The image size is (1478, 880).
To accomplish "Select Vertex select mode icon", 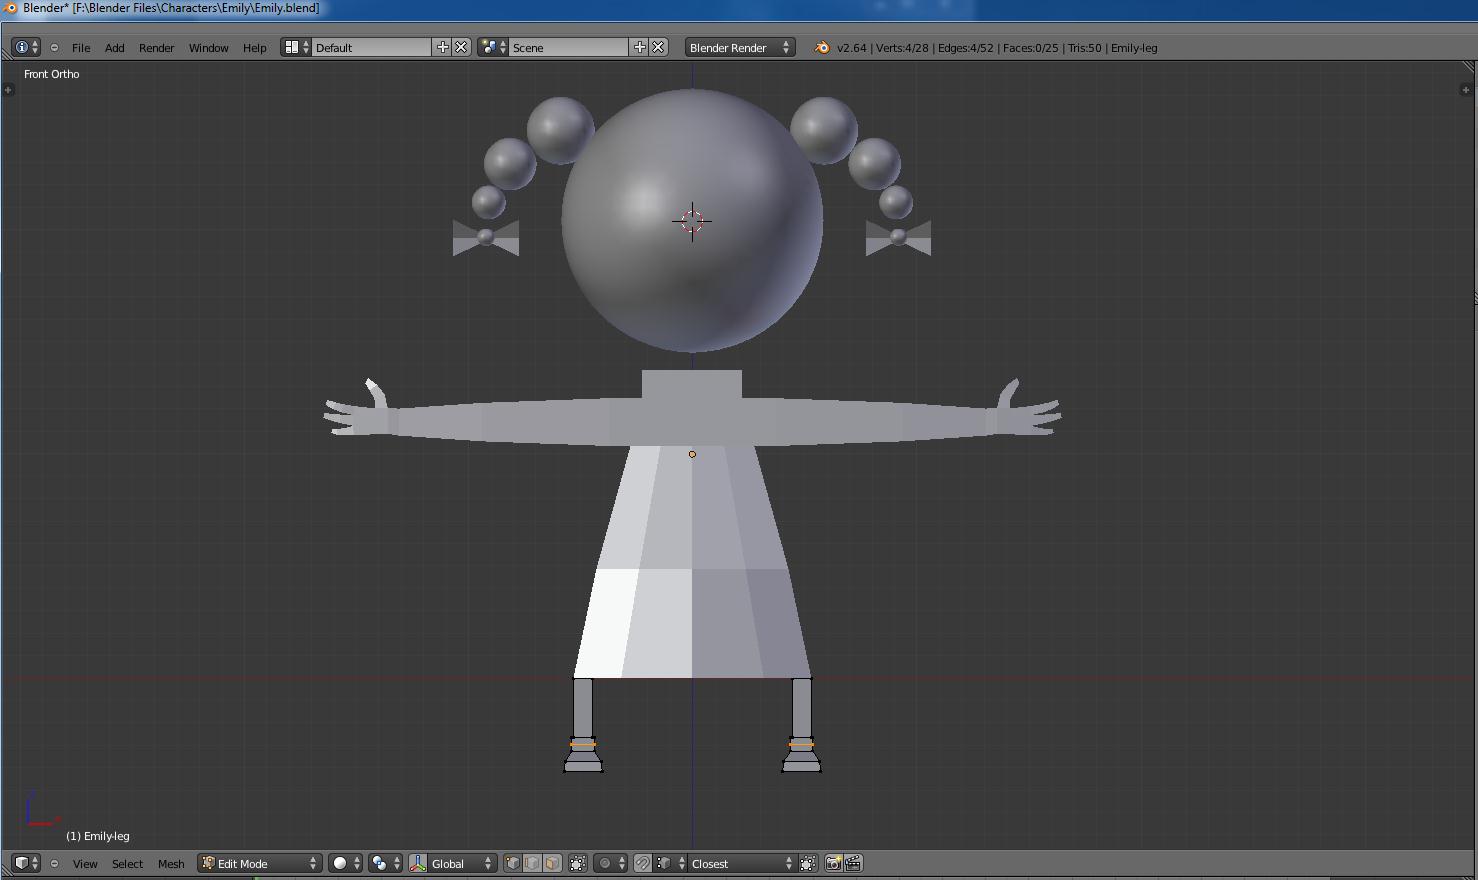I will coord(512,863).
